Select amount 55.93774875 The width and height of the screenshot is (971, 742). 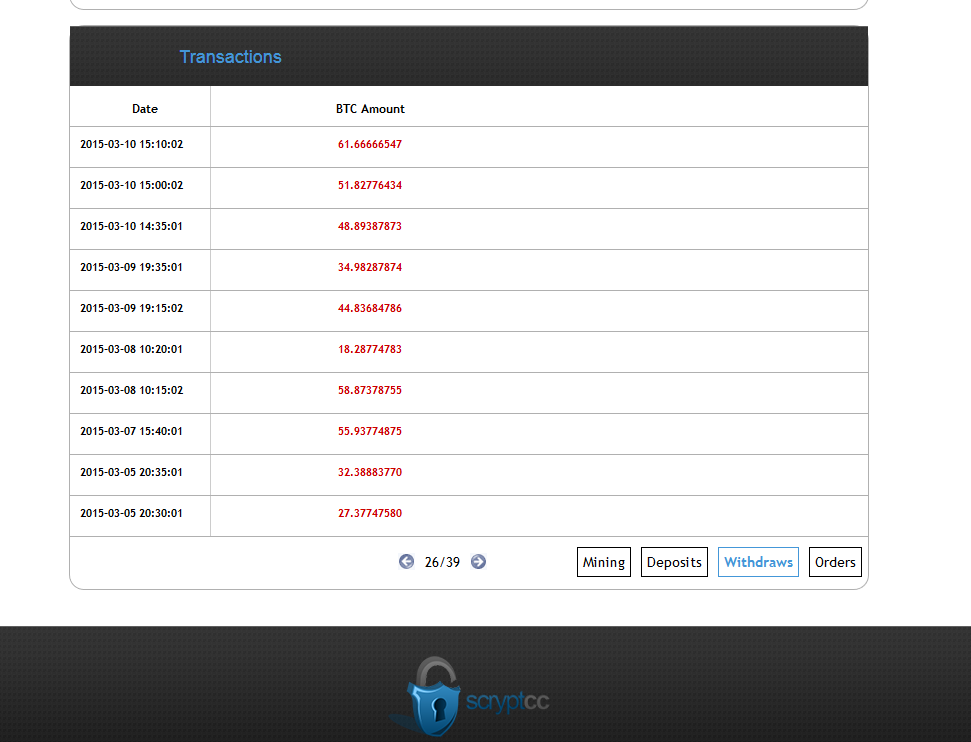(x=370, y=431)
